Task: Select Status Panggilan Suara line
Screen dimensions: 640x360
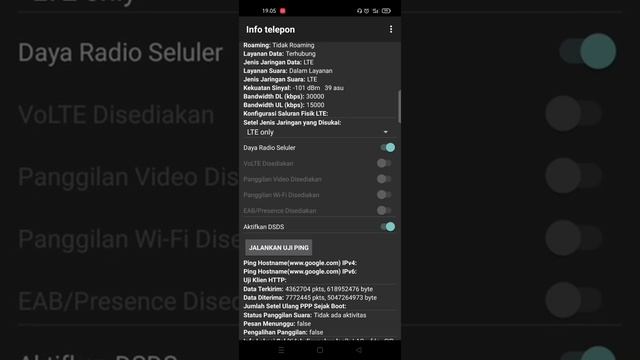Action: [305, 315]
